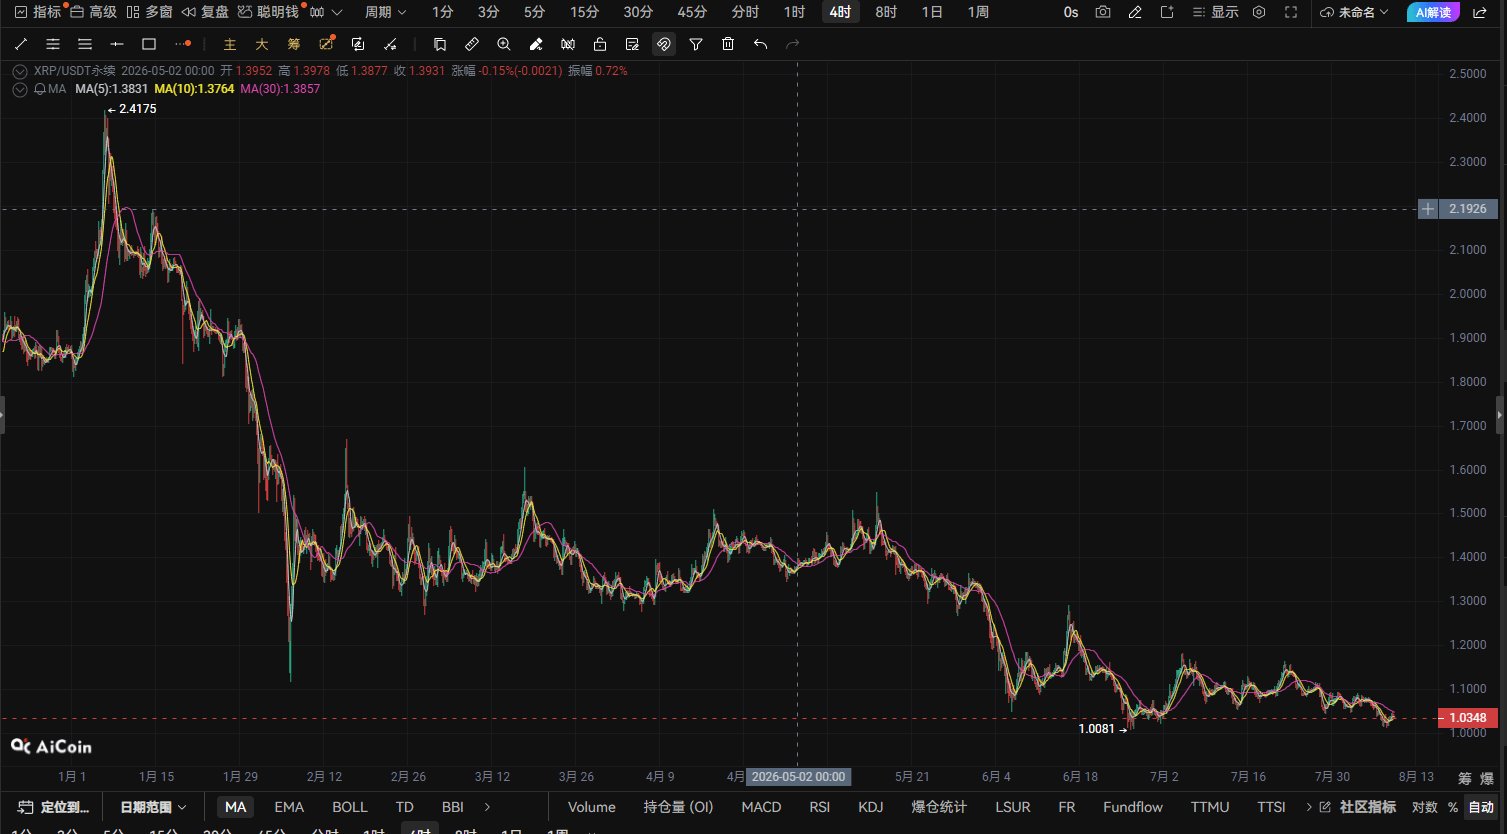Expand the chart type dropdown arrow

pos(337,12)
